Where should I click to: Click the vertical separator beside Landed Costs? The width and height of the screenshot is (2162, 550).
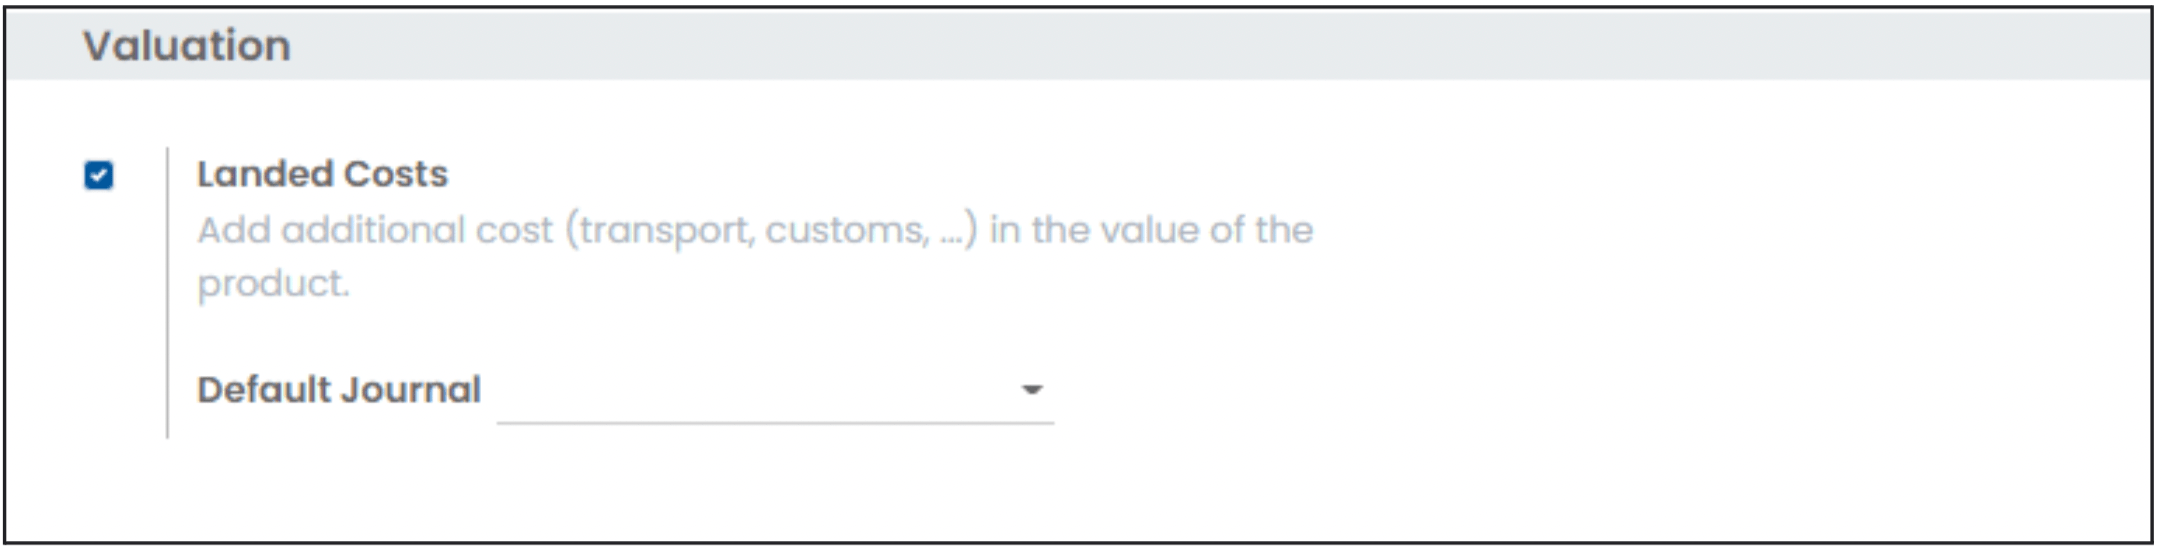click(167, 293)
